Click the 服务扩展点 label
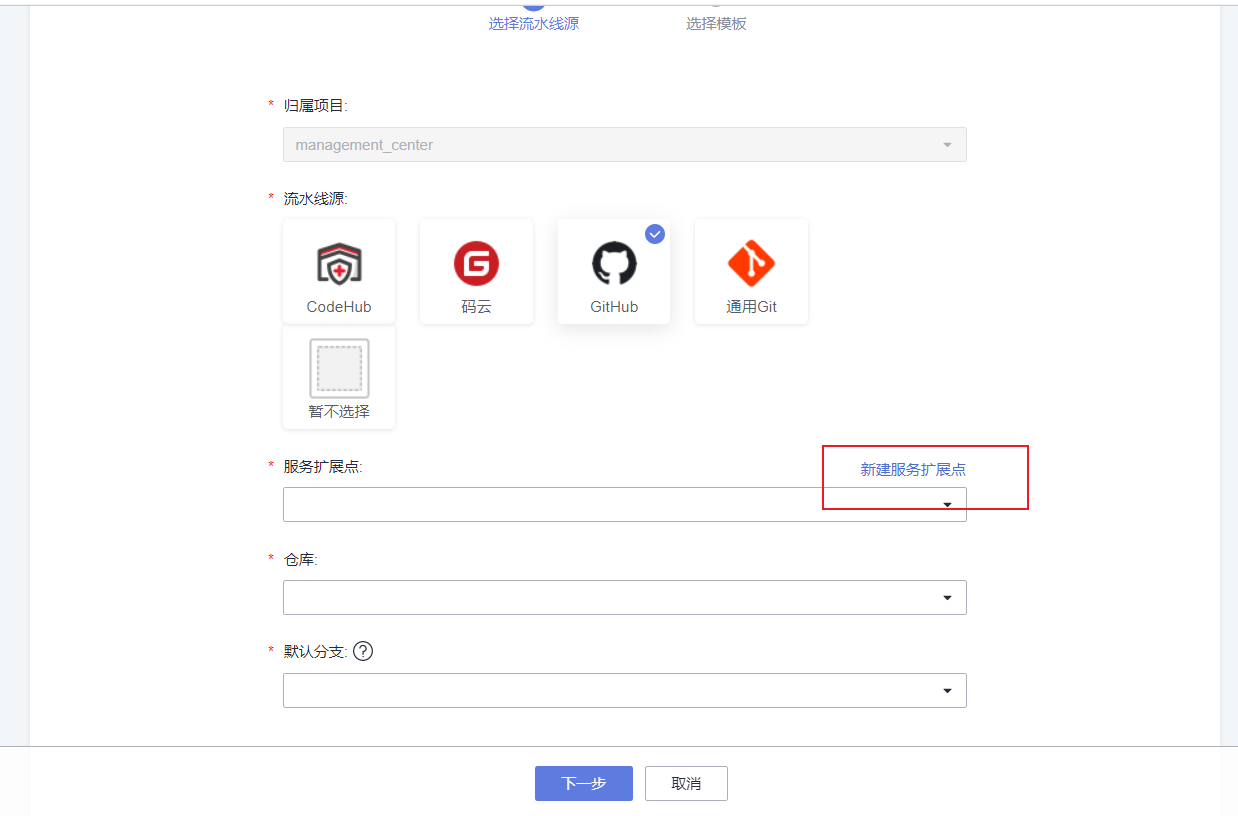1238x816 pixels. tap(323, 466)
